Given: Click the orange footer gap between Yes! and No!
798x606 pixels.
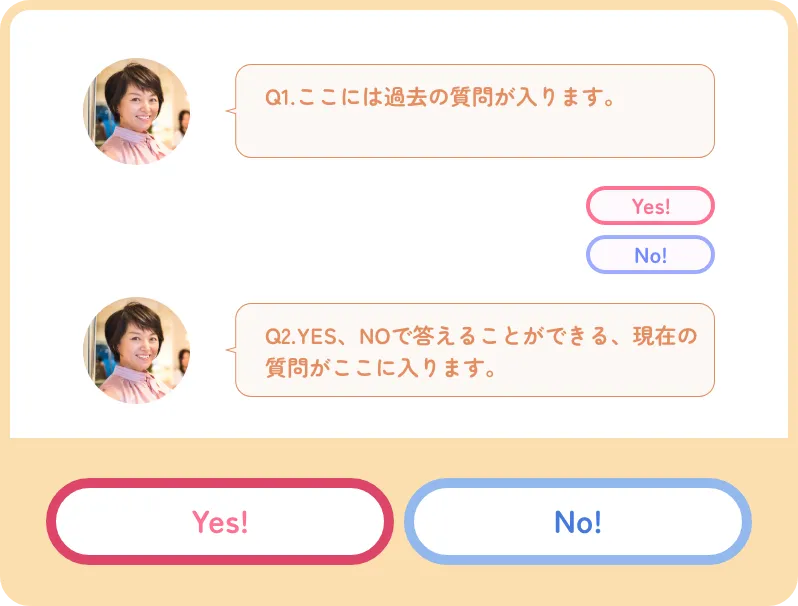Looking at the screenshot, I should point(398,521).
